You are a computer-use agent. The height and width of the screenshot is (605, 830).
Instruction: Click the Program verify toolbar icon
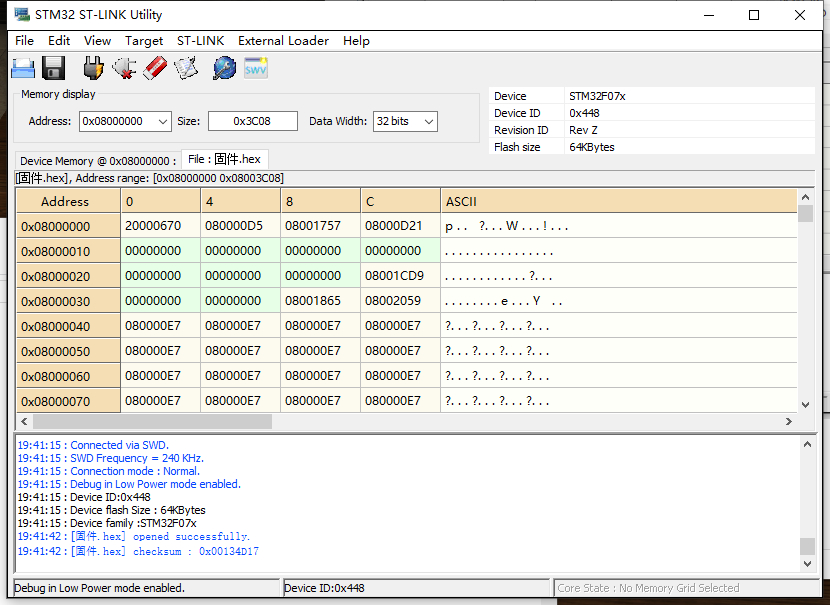186,68
